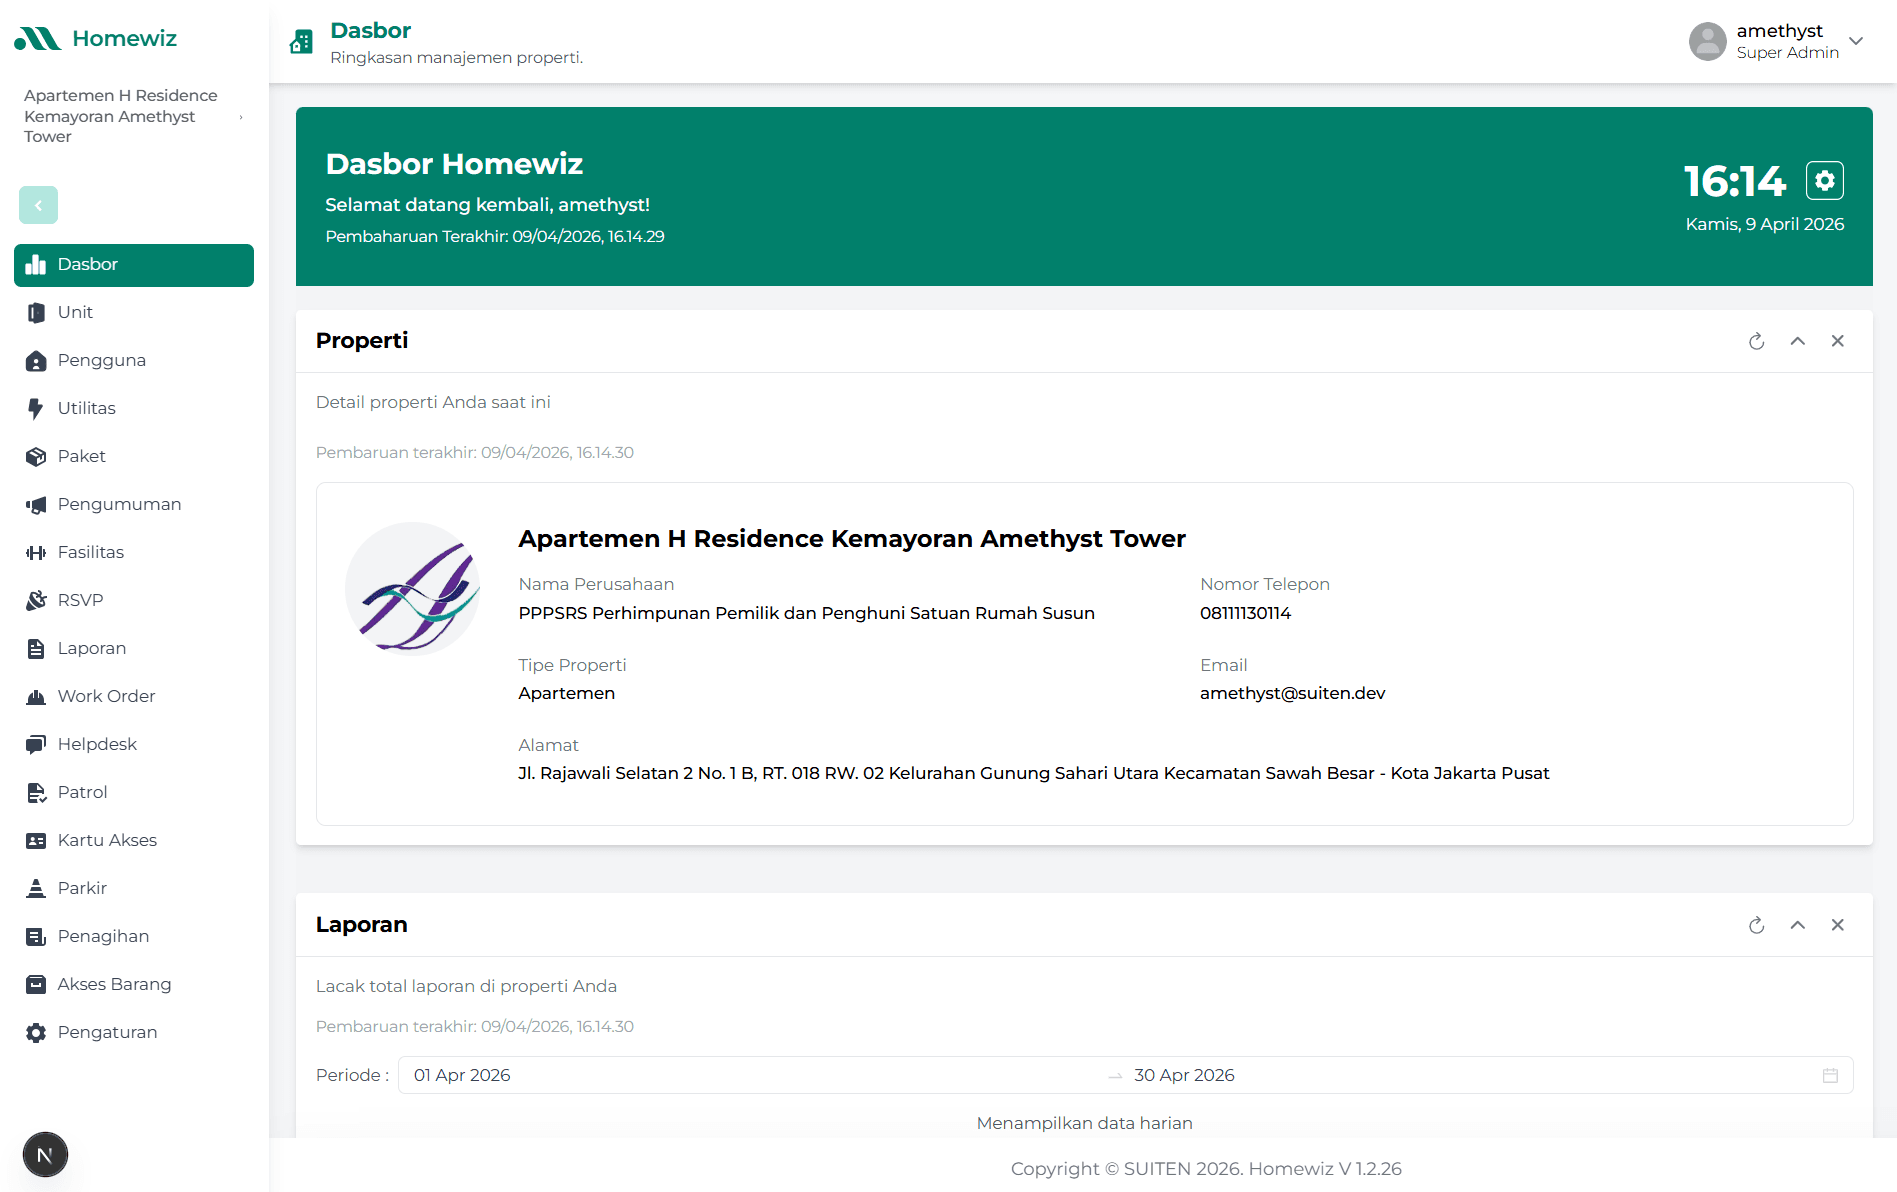Image resolution: width=1897 pixels, height=1192 pixels.
Task: Click the Jl. Rajawali Selatan address text
Action: tap(1034, 773)
